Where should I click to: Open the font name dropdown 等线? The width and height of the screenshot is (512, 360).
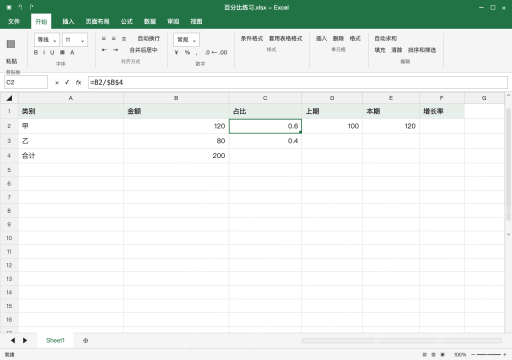pyautogui.click(x=47, y=40)
